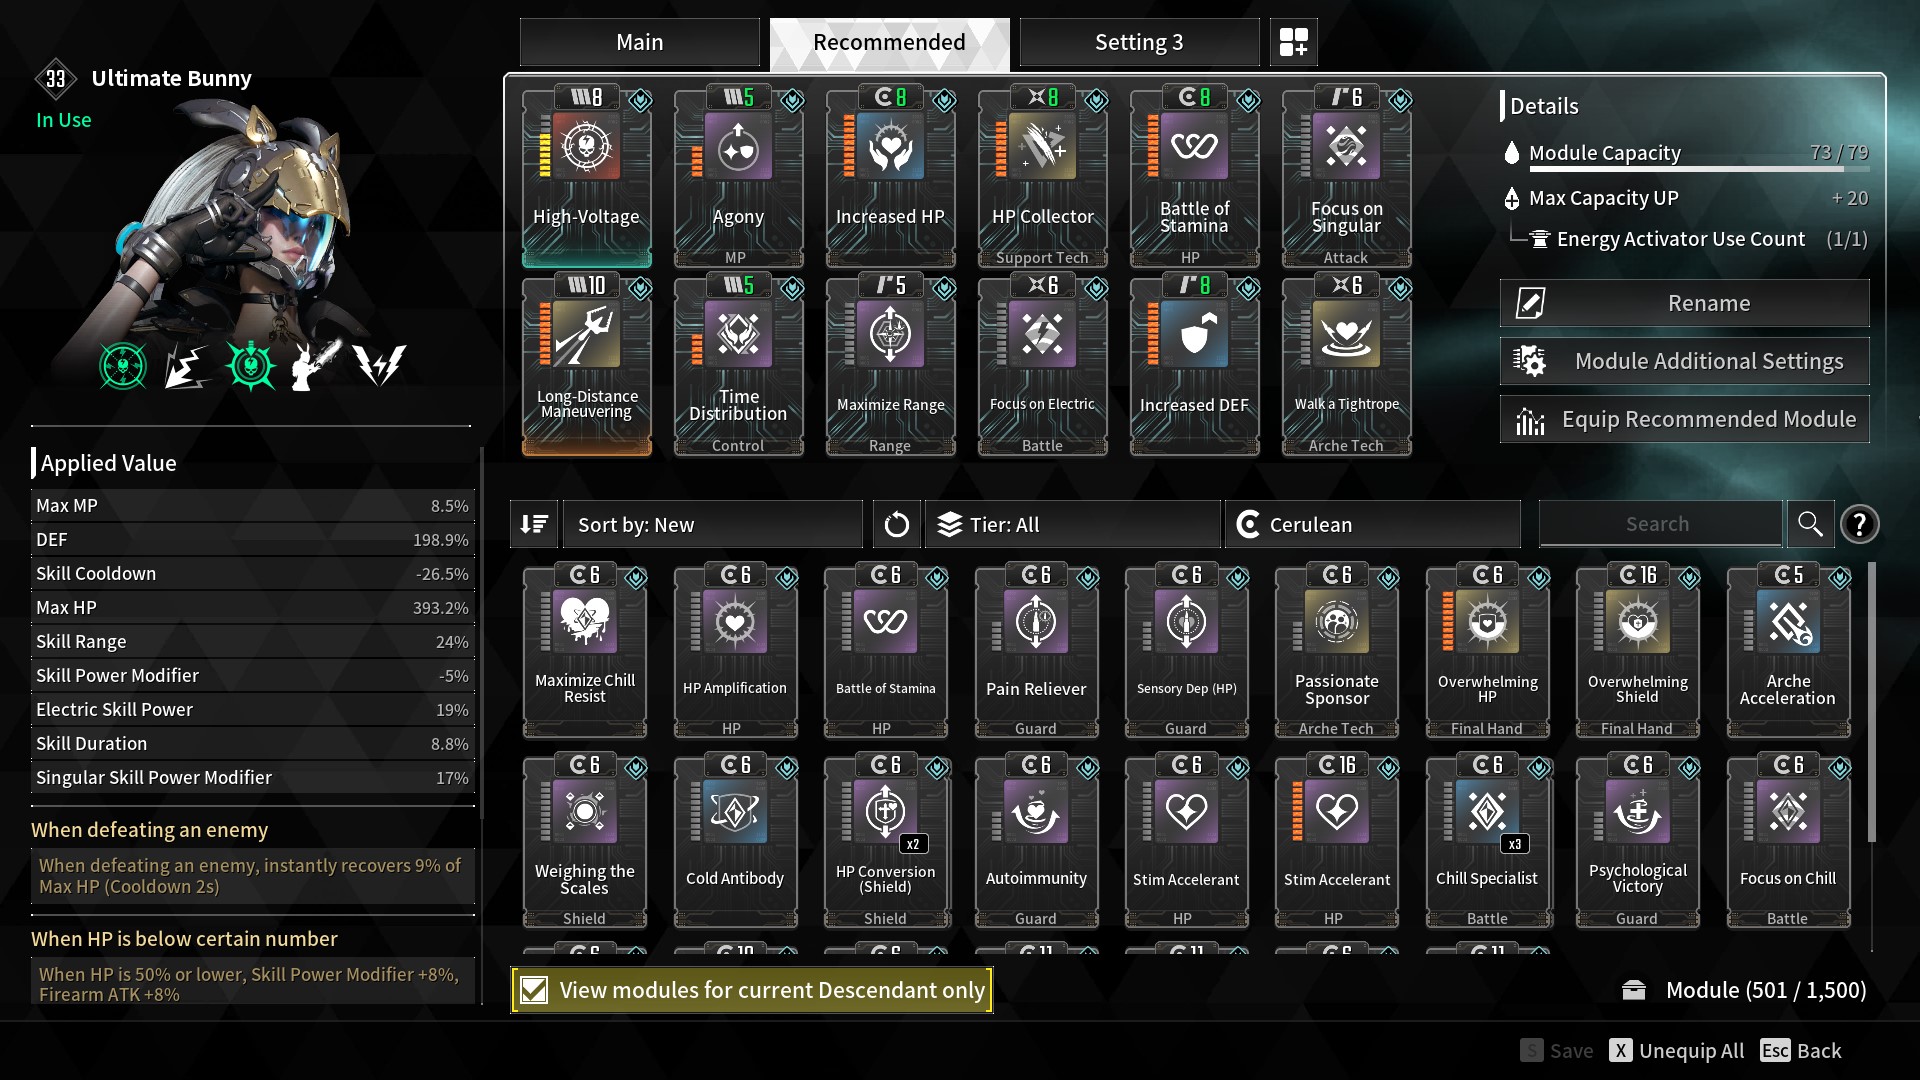The height and width of the screenshot is (1080, 1920).
Task: Click the magnifier search icon
Action: point(1810,524)
